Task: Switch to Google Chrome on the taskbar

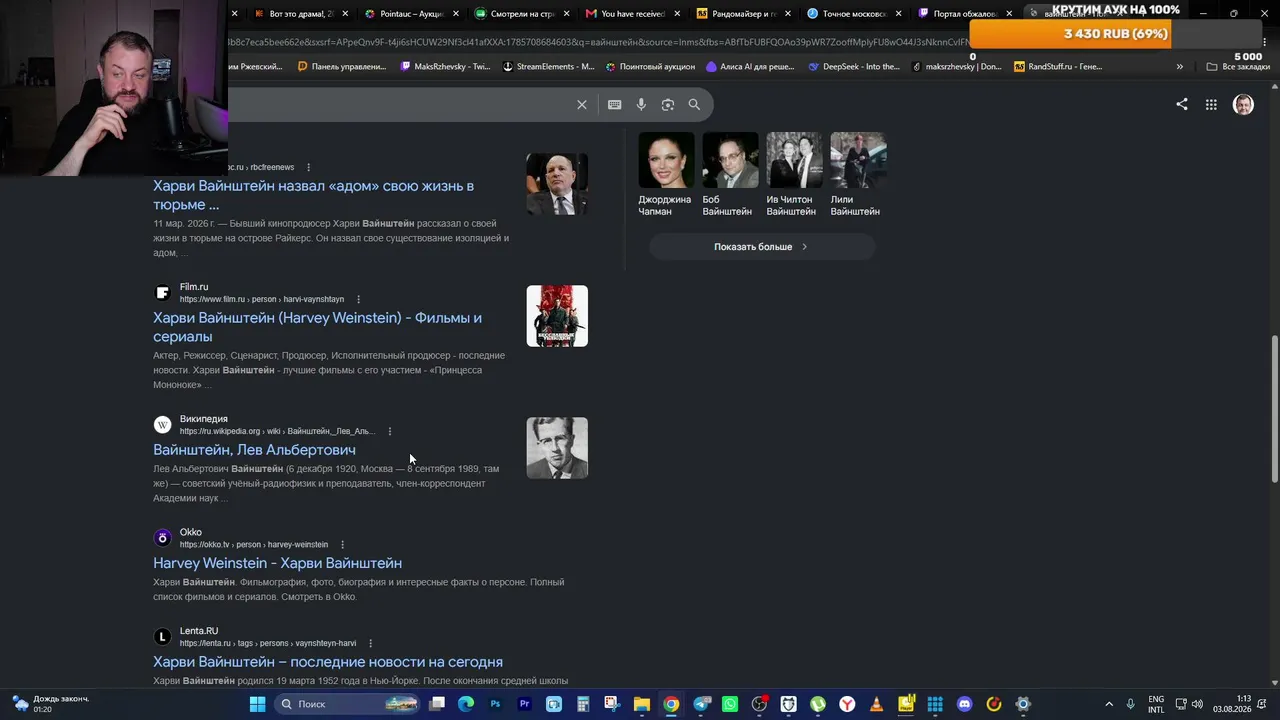Action: pyautogui.click(x=671, y=704)
